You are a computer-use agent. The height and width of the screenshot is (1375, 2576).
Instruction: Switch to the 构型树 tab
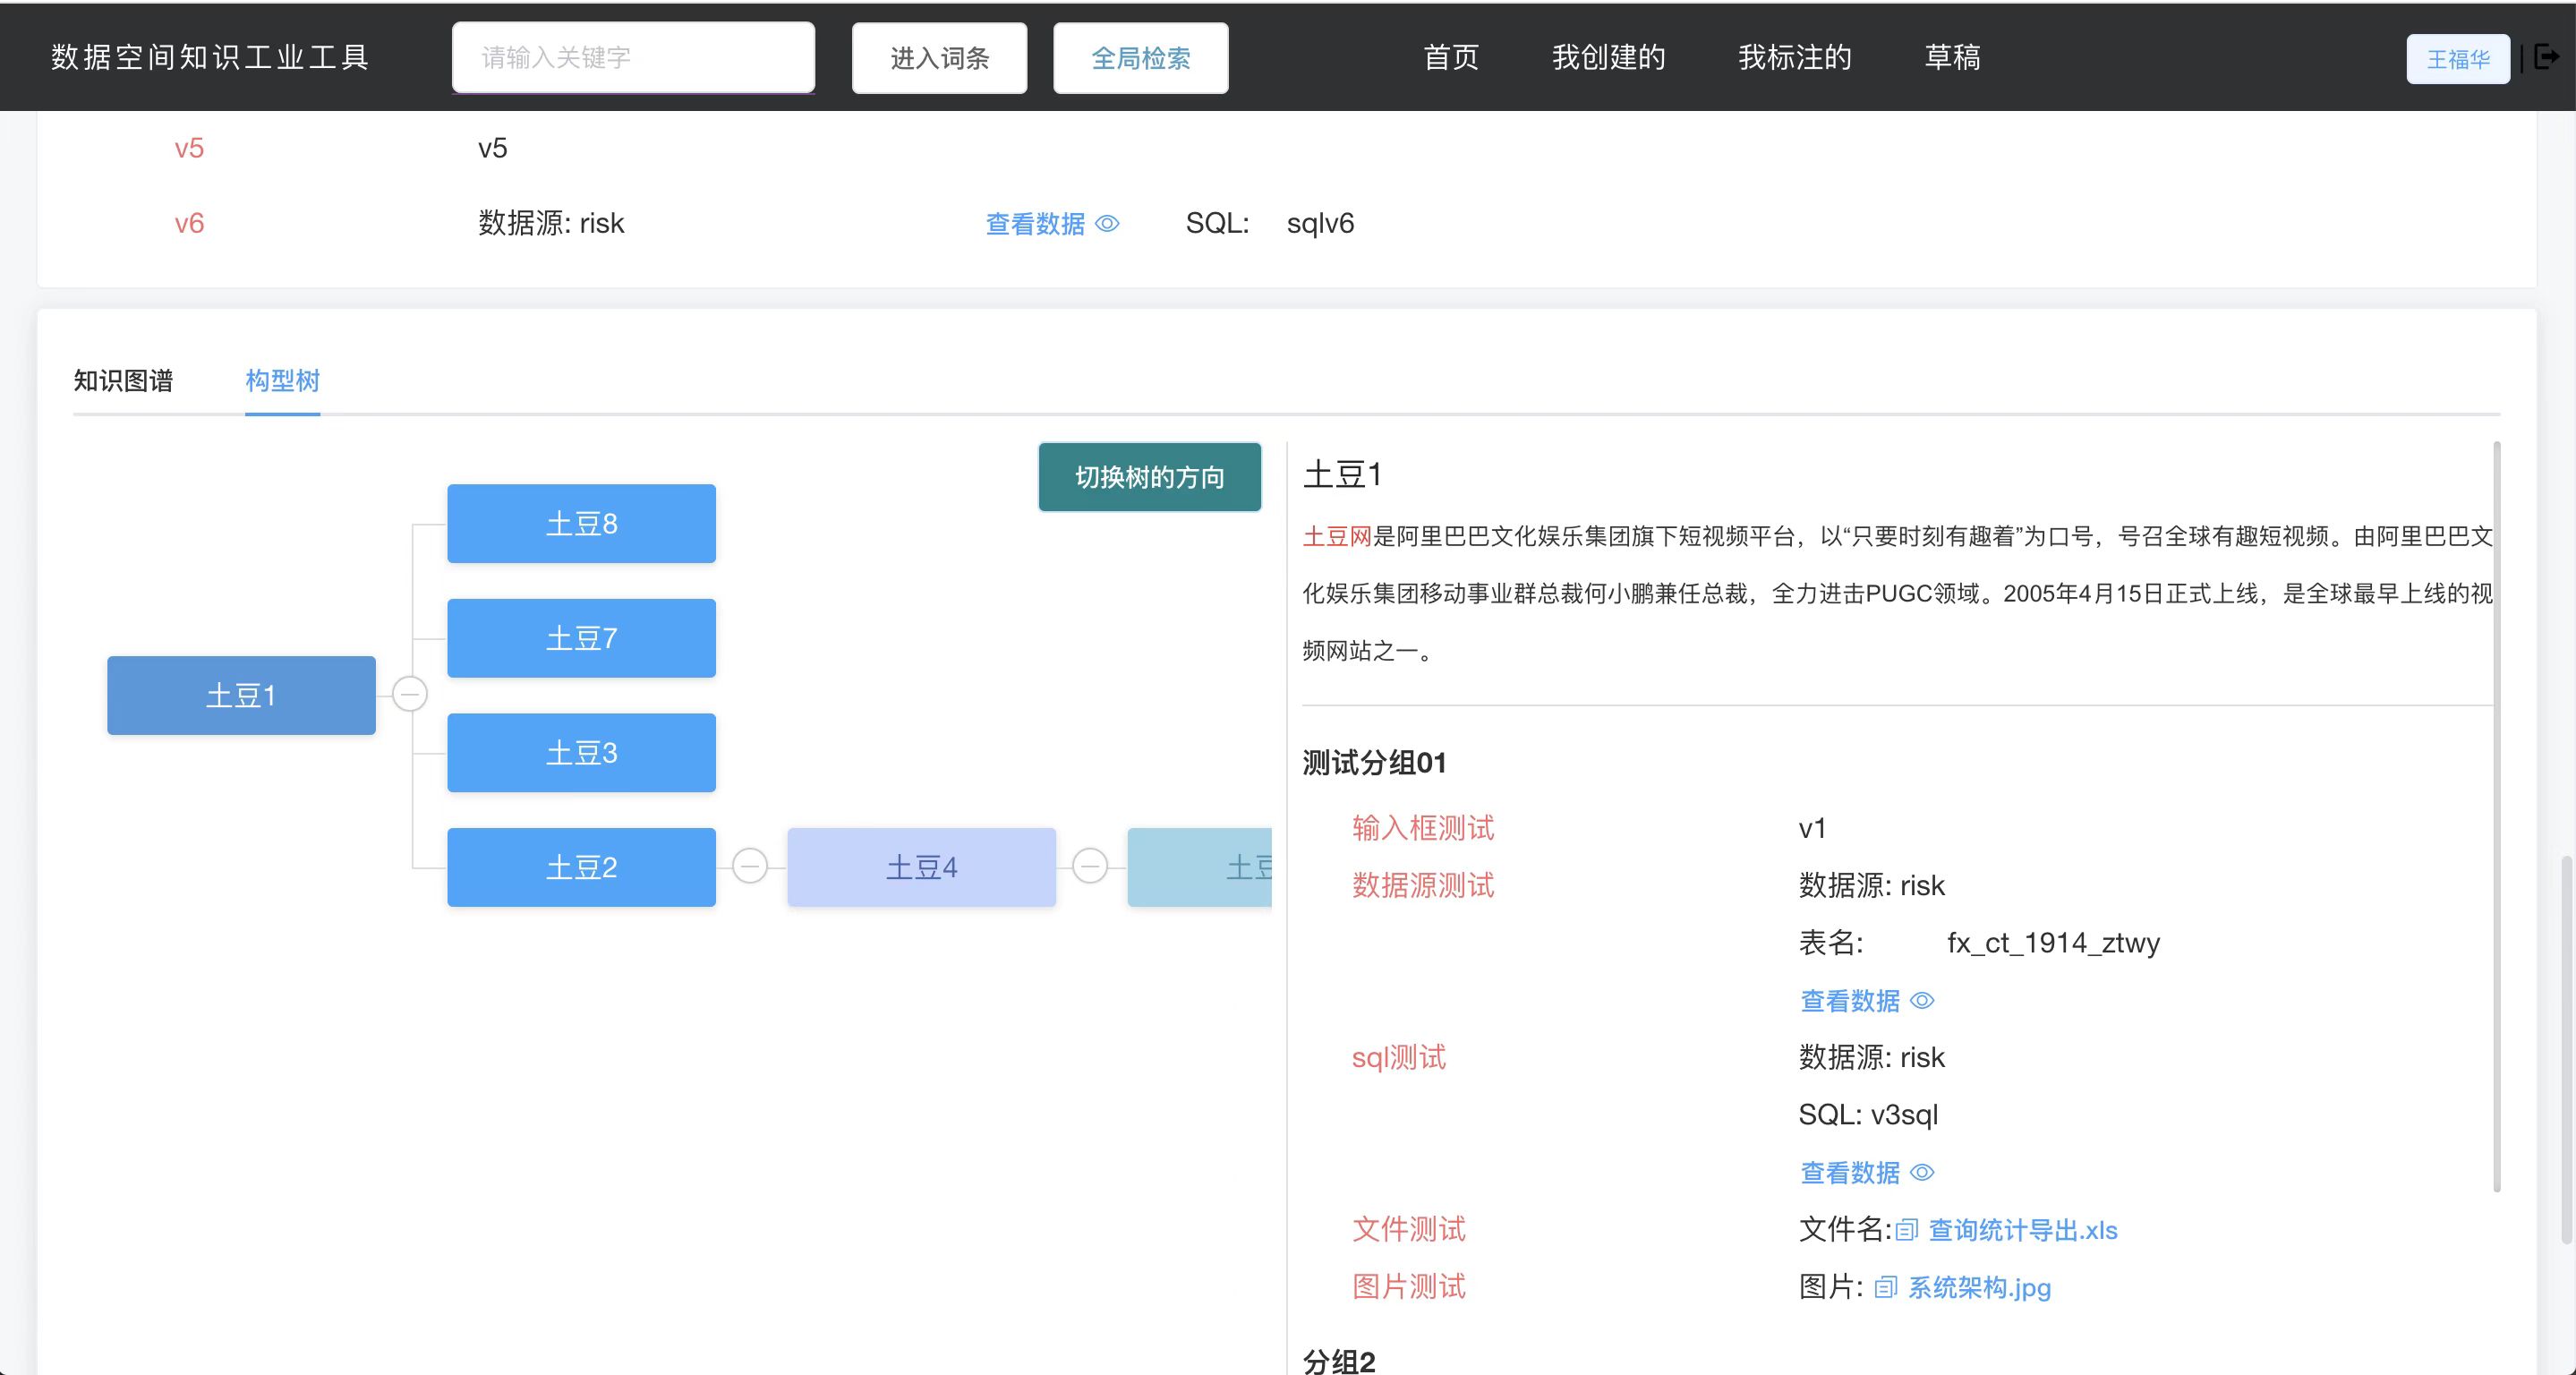pos(282,380)
